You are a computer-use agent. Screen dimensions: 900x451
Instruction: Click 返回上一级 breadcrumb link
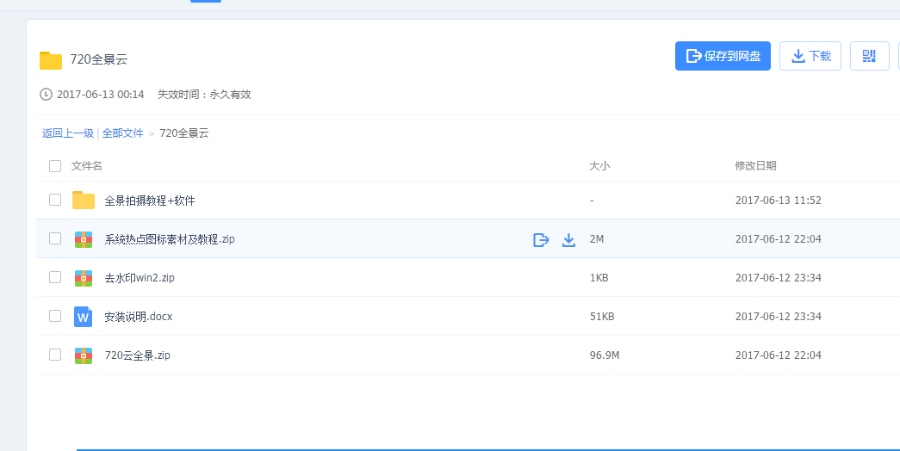(68, 133)
